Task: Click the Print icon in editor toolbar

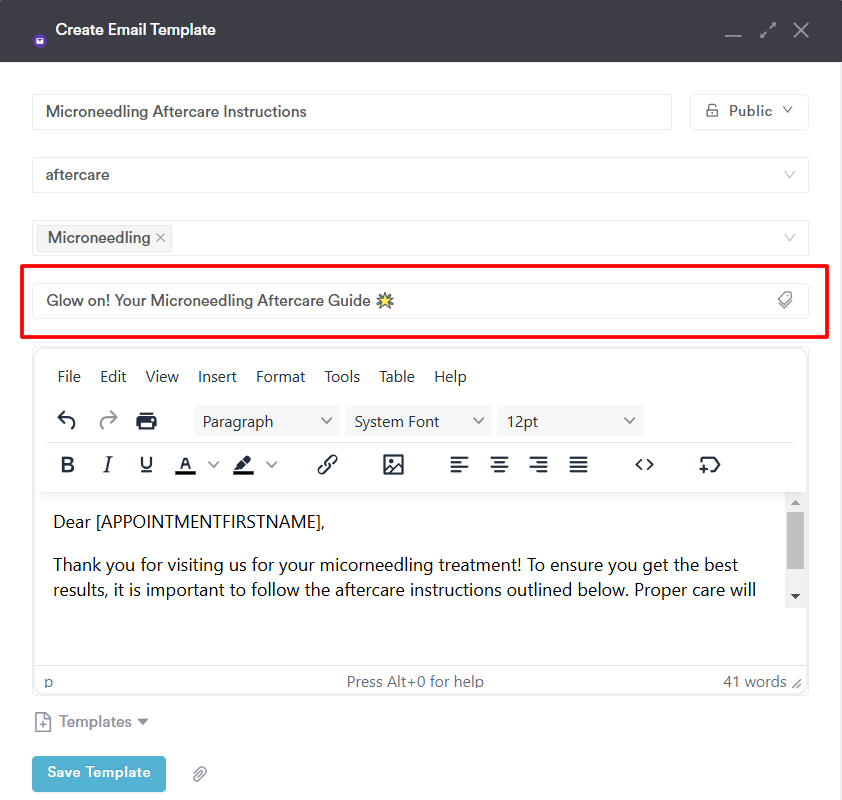Action: 146,421
